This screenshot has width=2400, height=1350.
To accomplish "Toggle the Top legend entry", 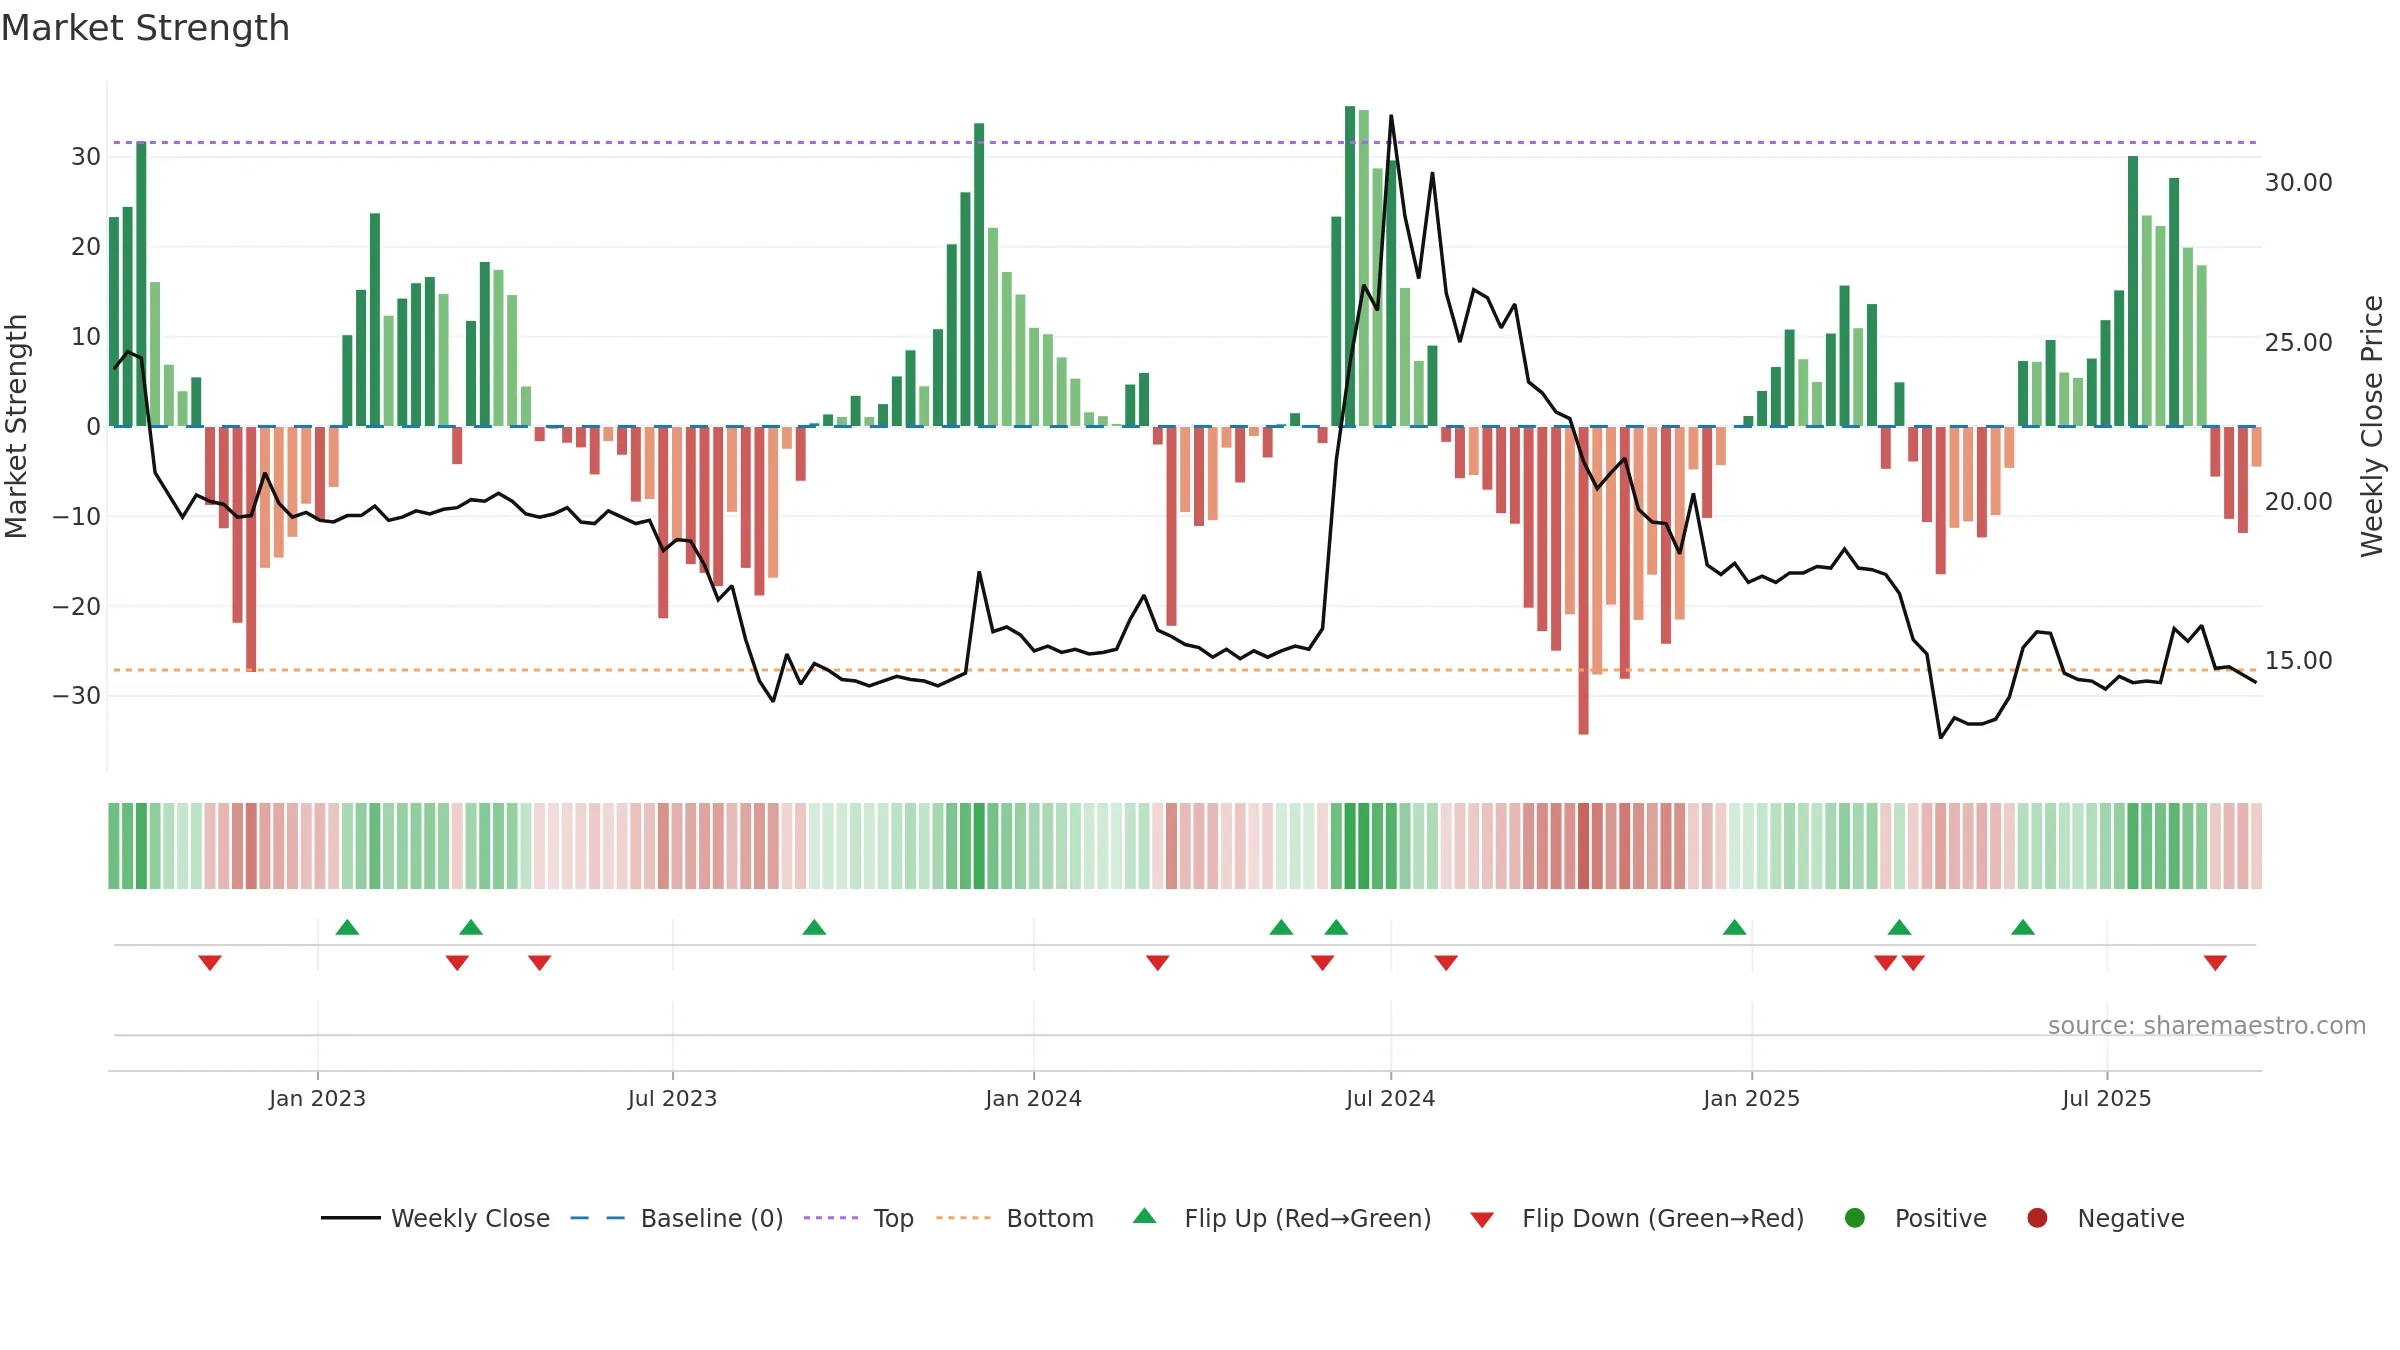I will 859,1218.
